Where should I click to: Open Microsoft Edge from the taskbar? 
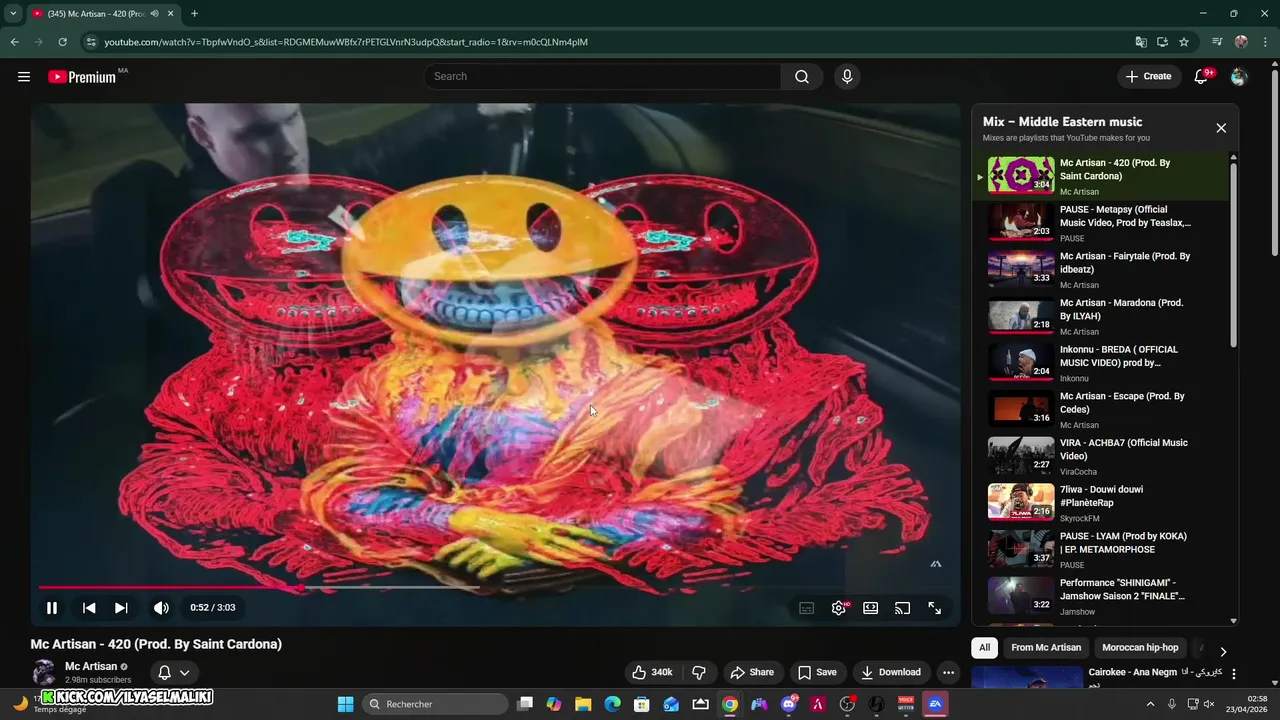point(612,704)
